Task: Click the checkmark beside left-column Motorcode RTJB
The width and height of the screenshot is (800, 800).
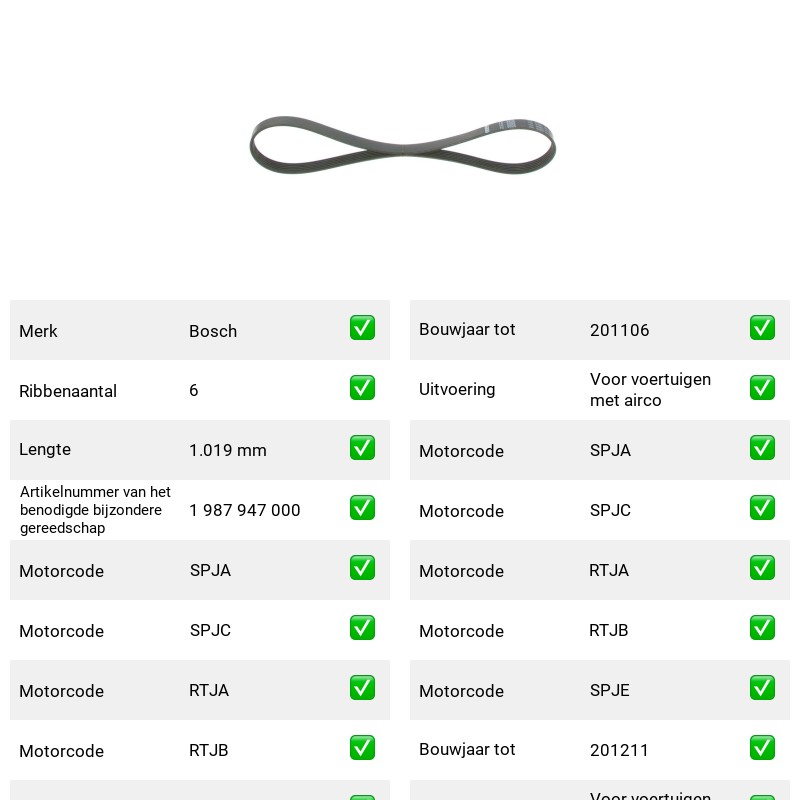Action: [362, 748]
